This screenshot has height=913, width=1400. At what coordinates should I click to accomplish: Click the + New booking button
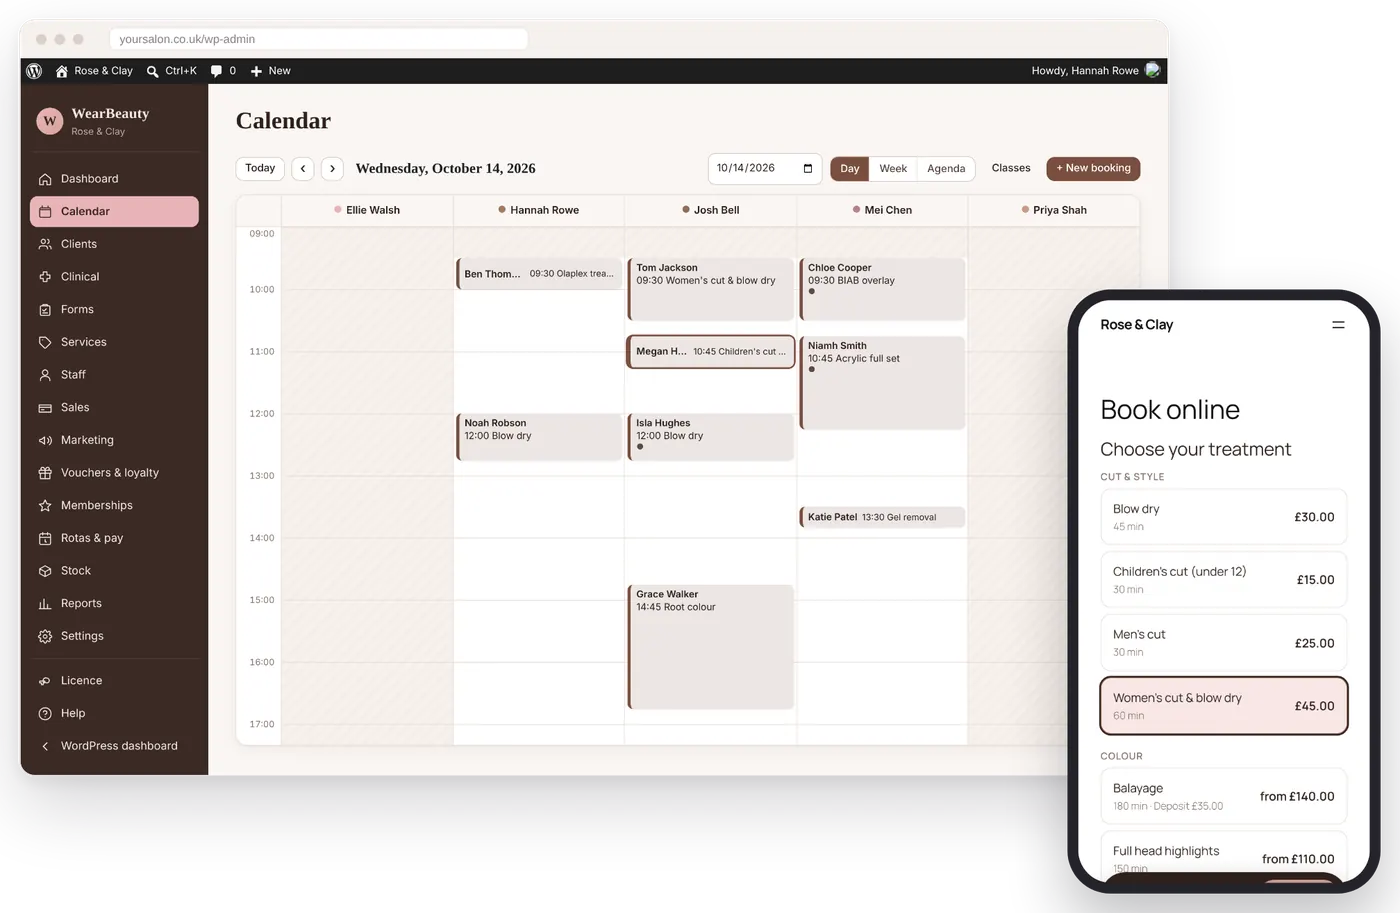(x=1093, y=168)
